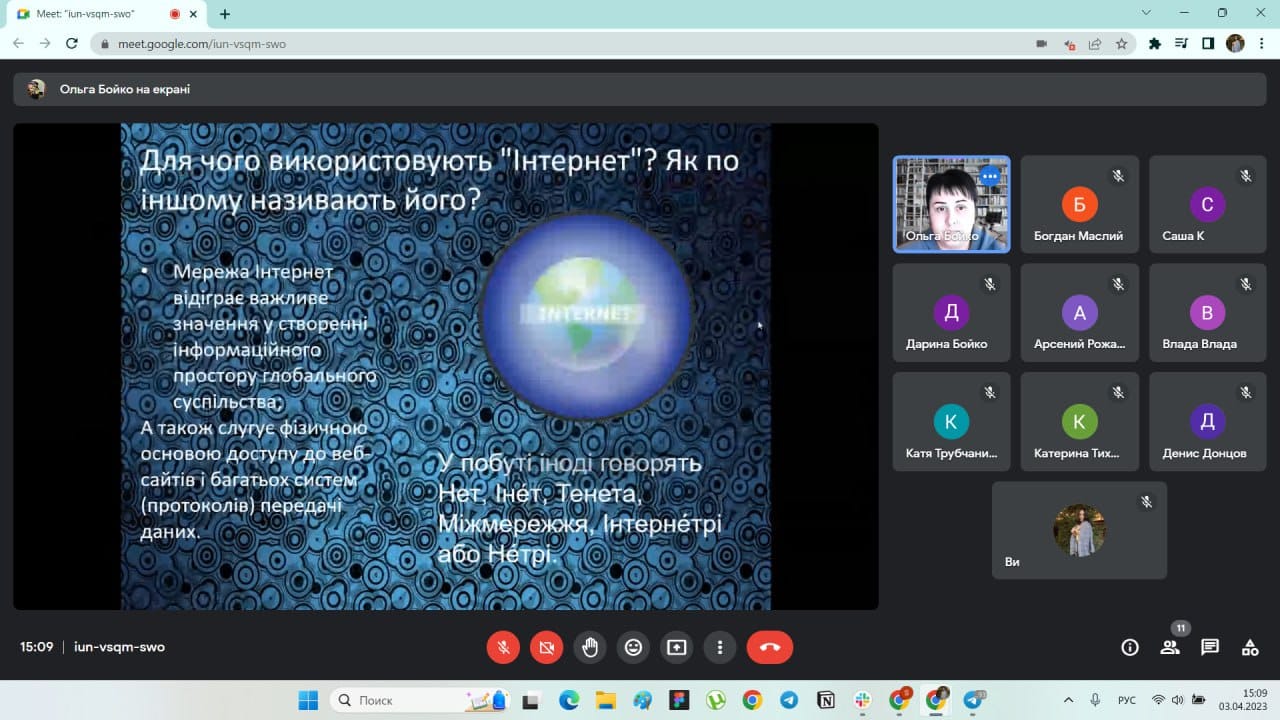Click the red leave call button

pos(769,647)
